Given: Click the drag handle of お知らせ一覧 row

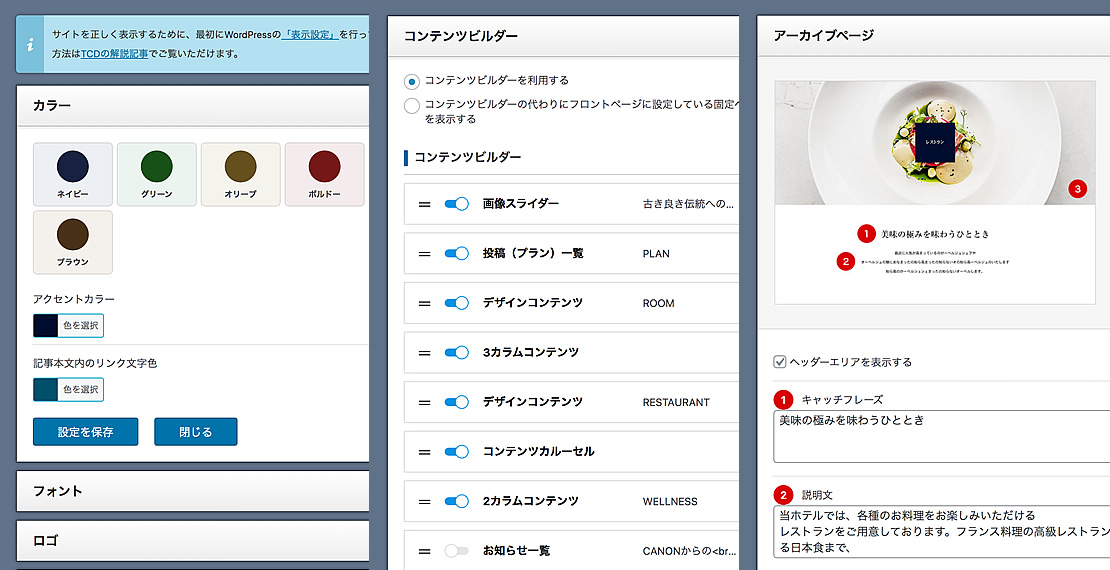Looking at the screenshot, I should pos(424,551).
